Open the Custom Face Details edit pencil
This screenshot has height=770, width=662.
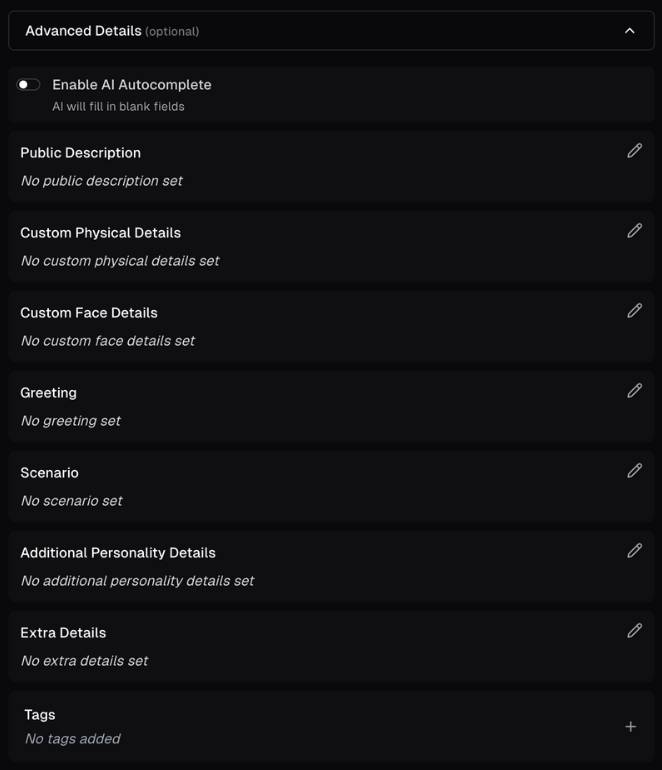click(x=634, y=311)
